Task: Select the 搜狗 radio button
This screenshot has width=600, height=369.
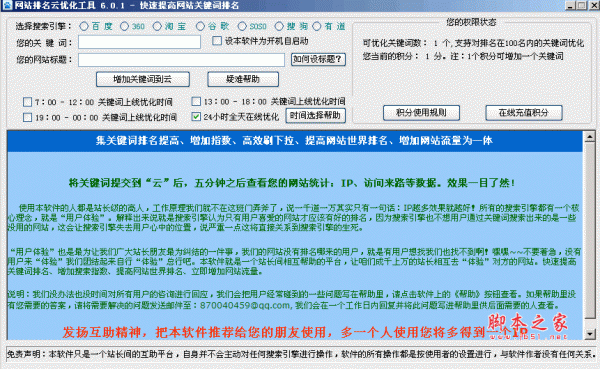Action: pos(279,26)
